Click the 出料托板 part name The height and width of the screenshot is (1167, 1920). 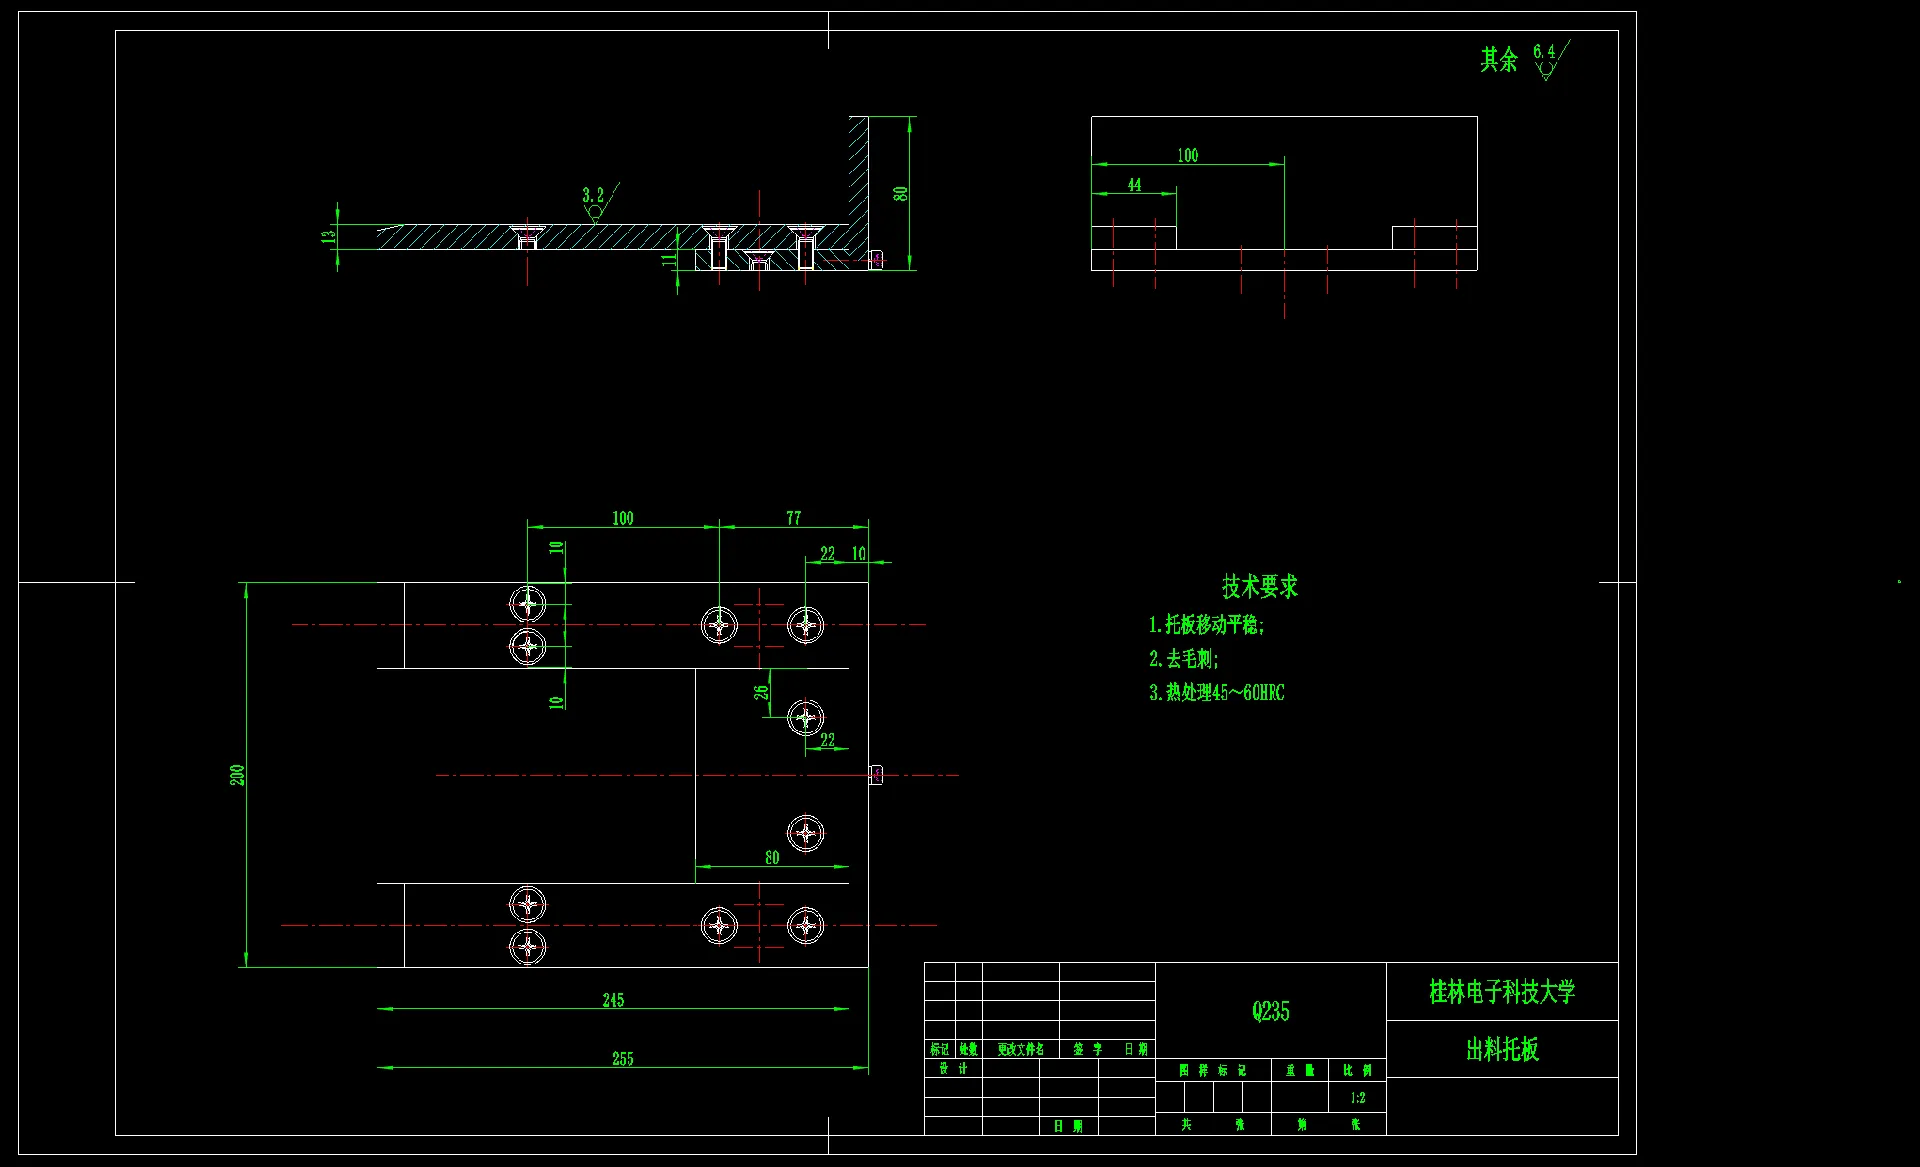click(1501, 1049)
